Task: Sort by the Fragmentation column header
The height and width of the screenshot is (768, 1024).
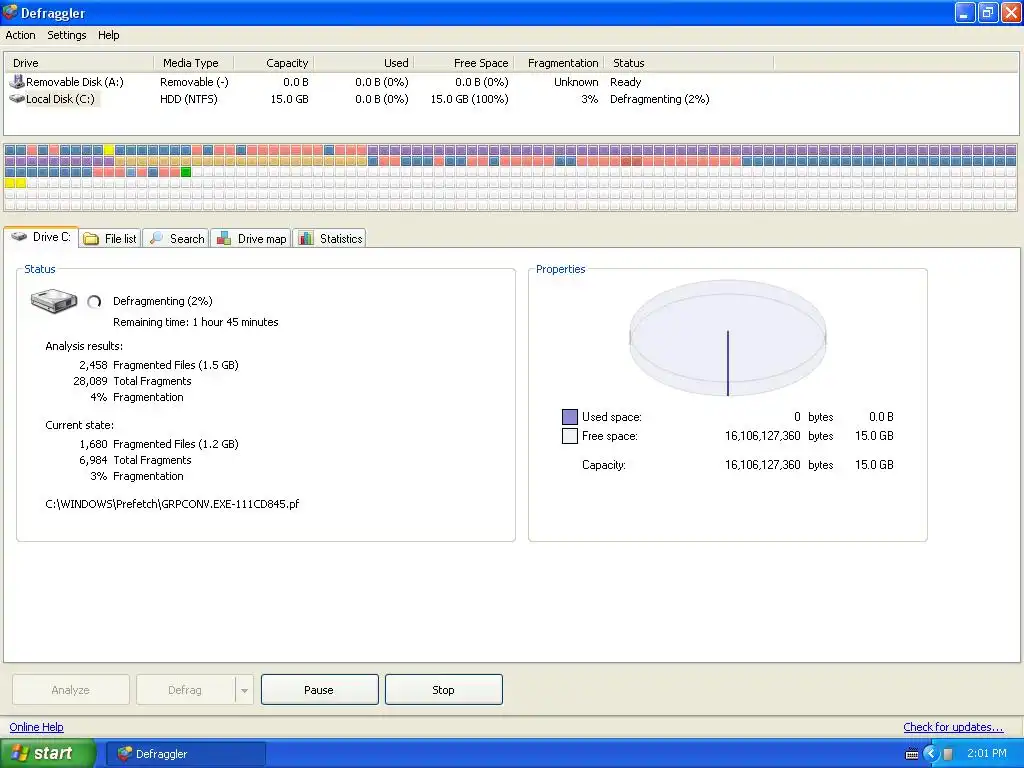Action: pos(559,63)
